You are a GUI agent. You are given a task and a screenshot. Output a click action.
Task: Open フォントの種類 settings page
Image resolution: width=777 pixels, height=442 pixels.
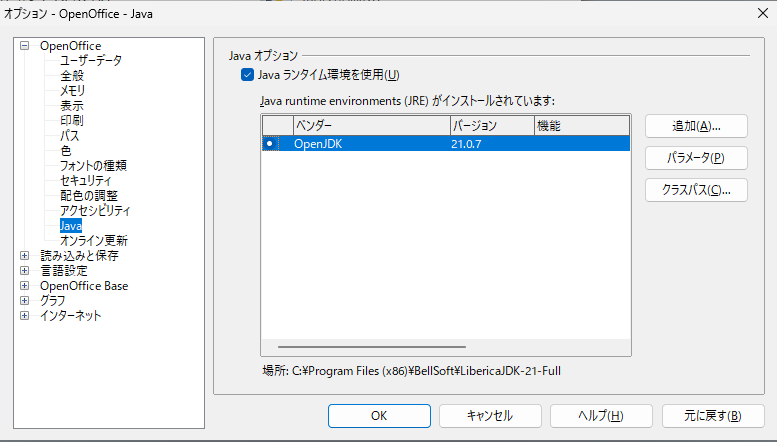coord(93,166)
